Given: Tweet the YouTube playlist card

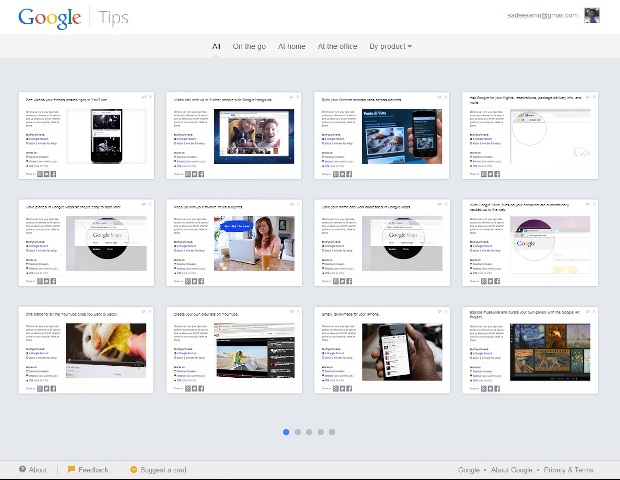Looking at the screenshot, I should (x=195, y=389).
